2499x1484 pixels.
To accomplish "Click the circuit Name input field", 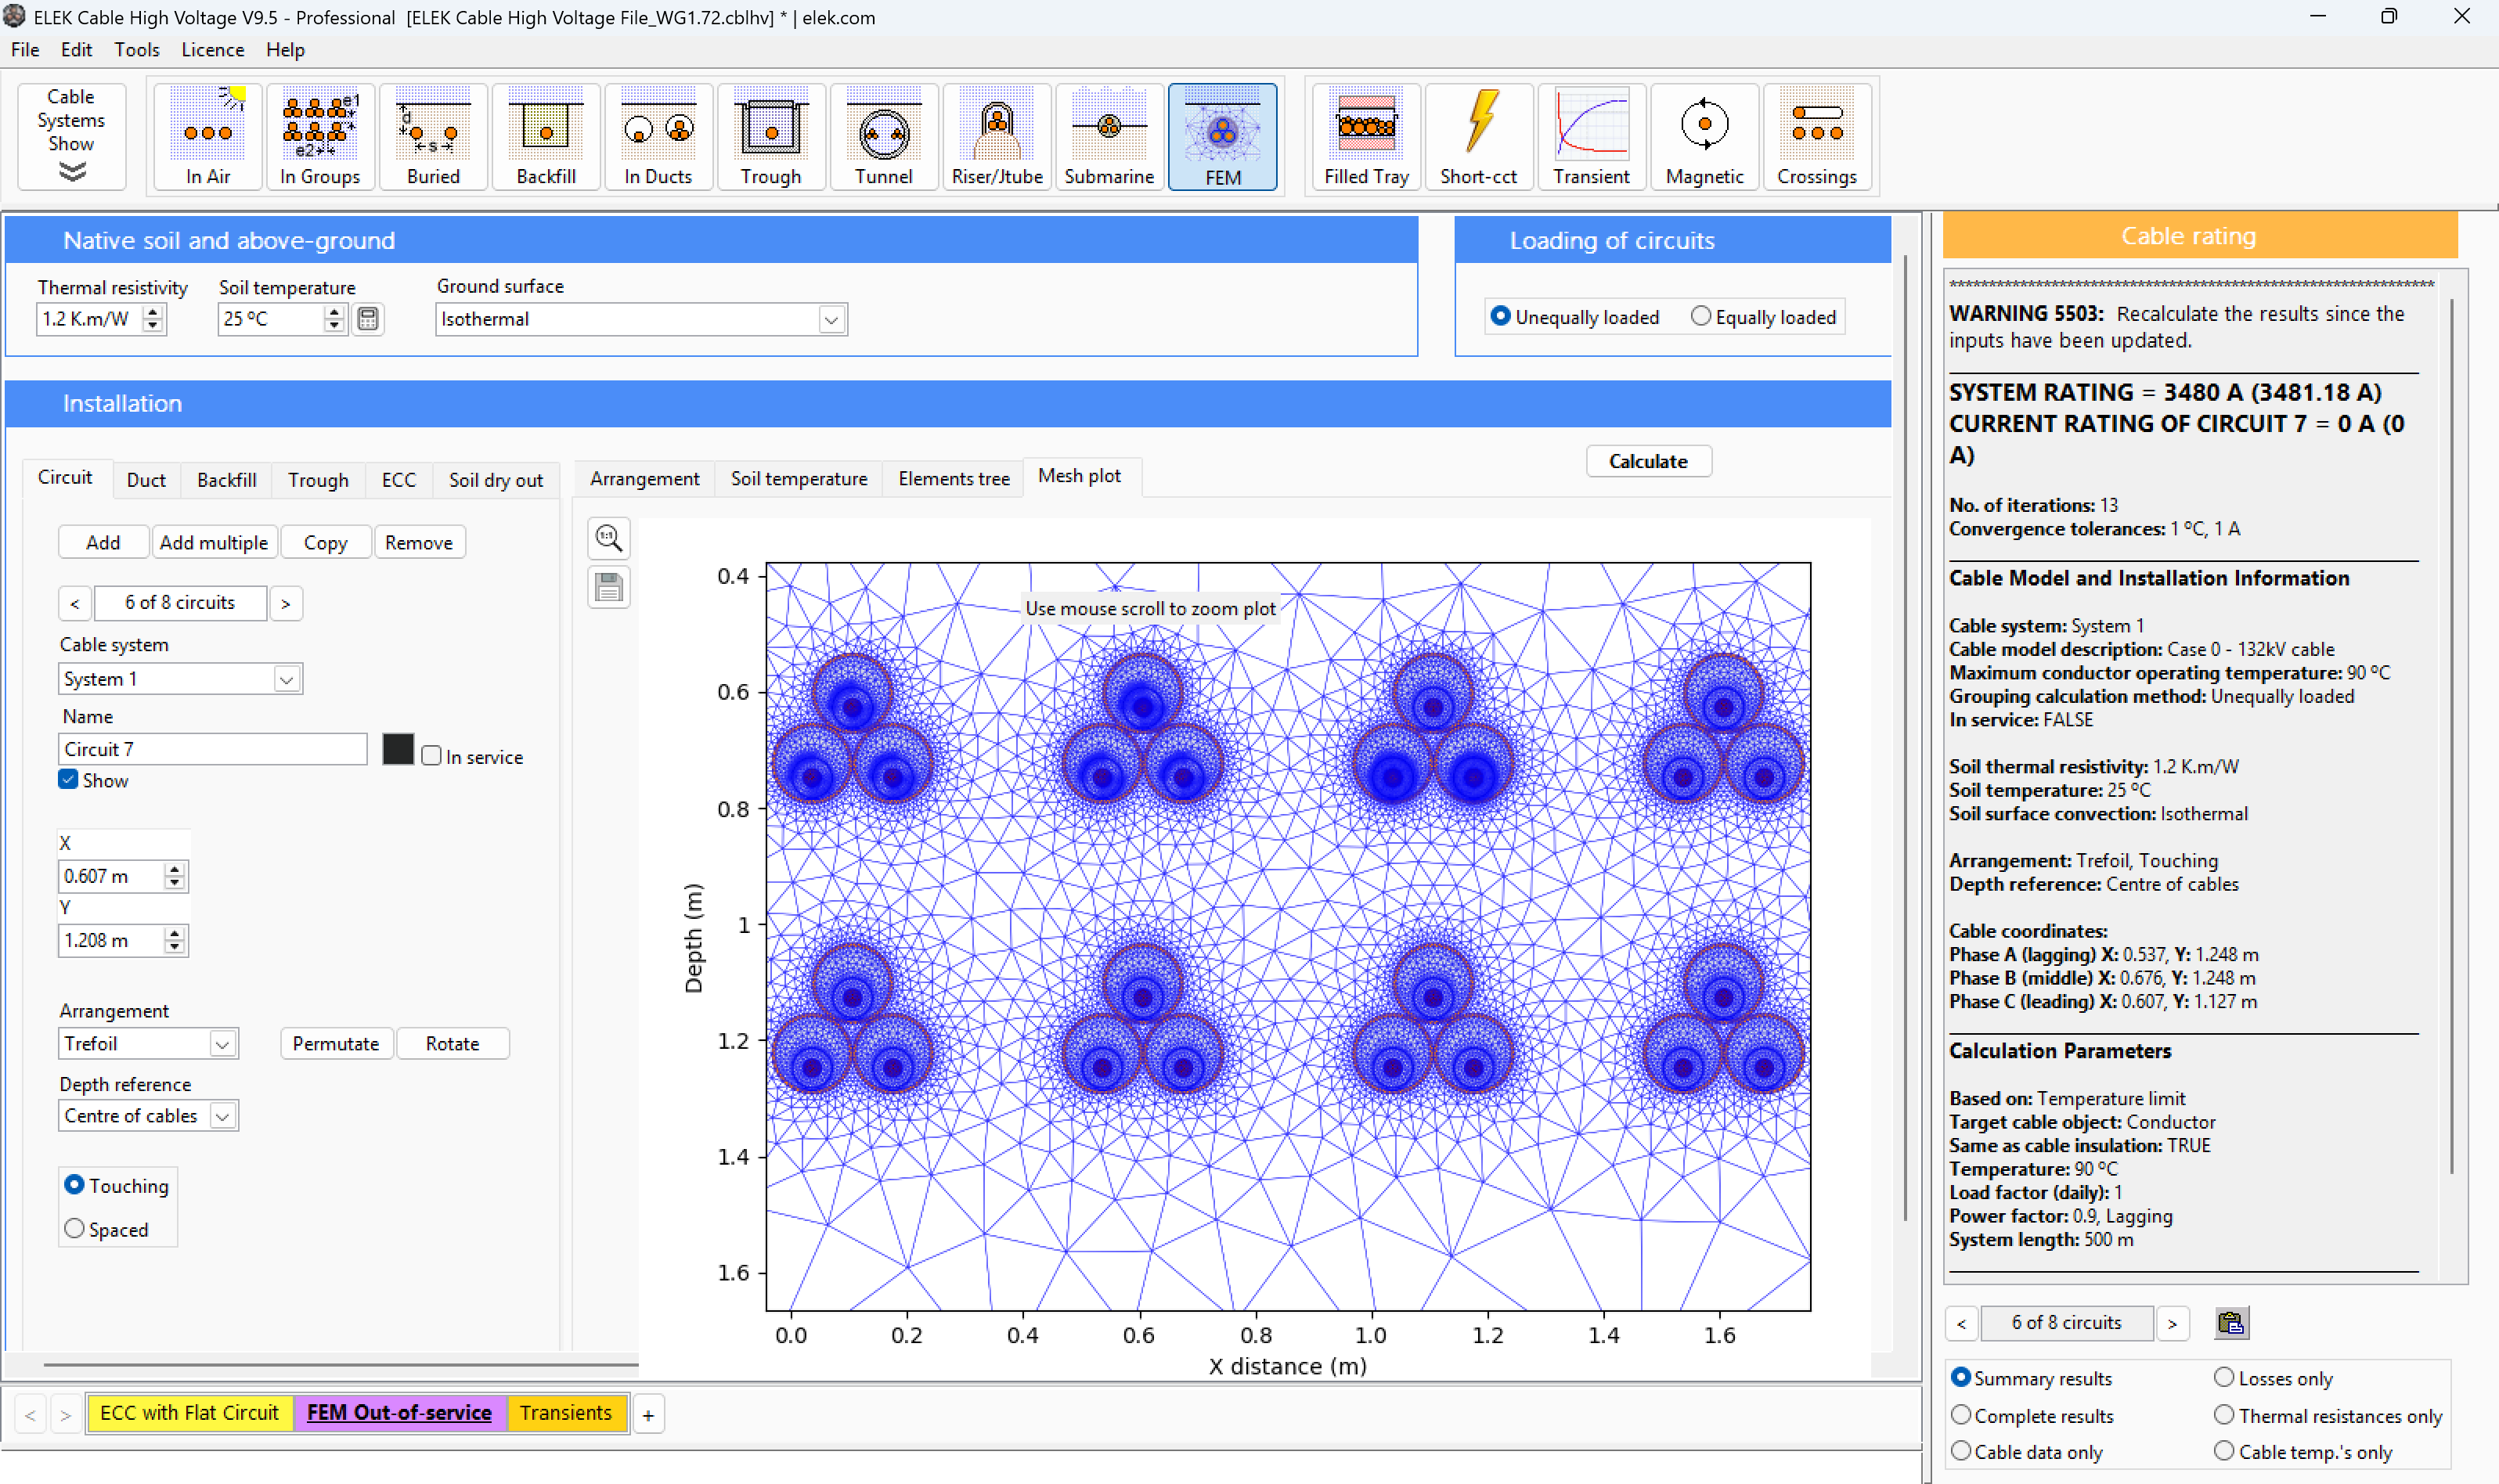I will point(213,749).
